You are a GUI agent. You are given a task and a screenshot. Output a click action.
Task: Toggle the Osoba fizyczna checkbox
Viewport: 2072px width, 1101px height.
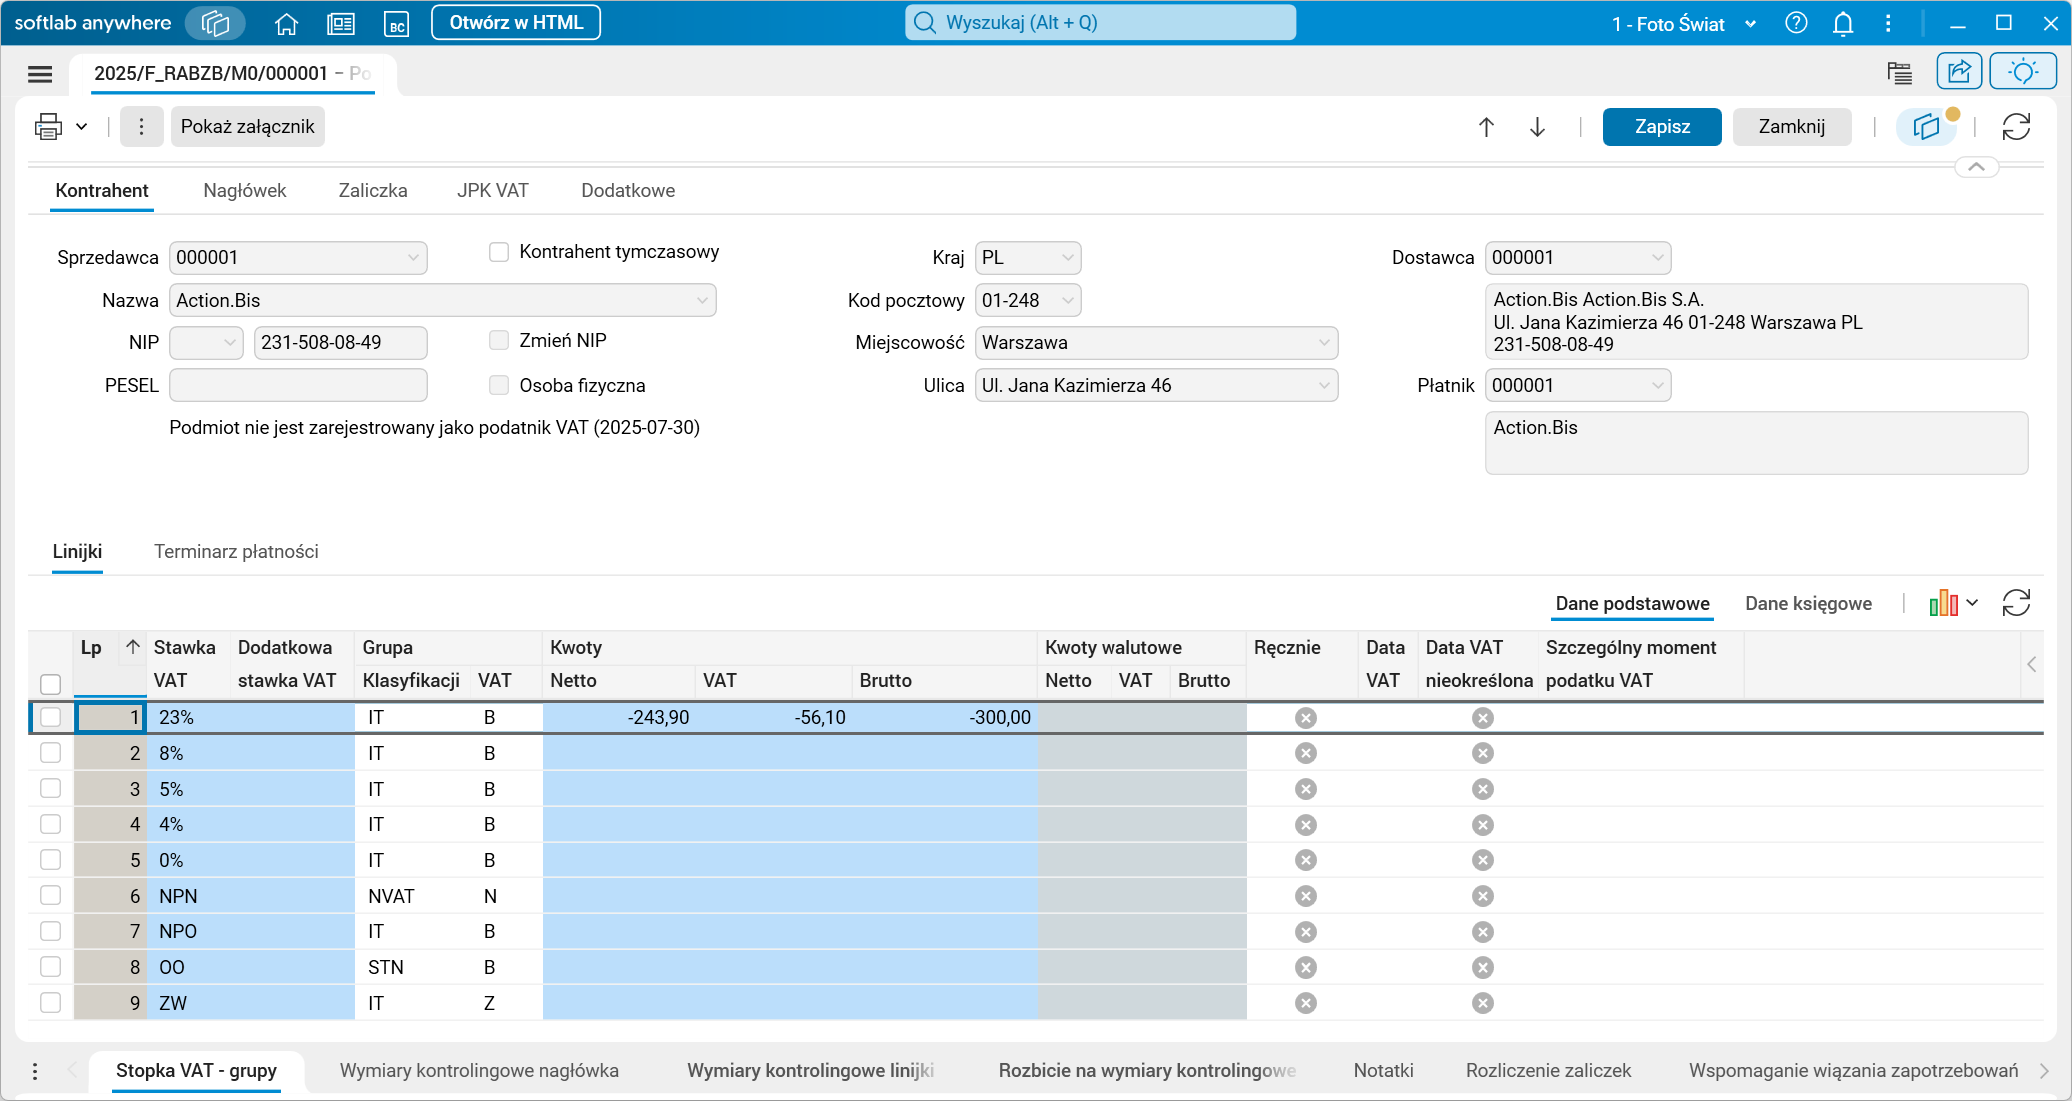499,385
